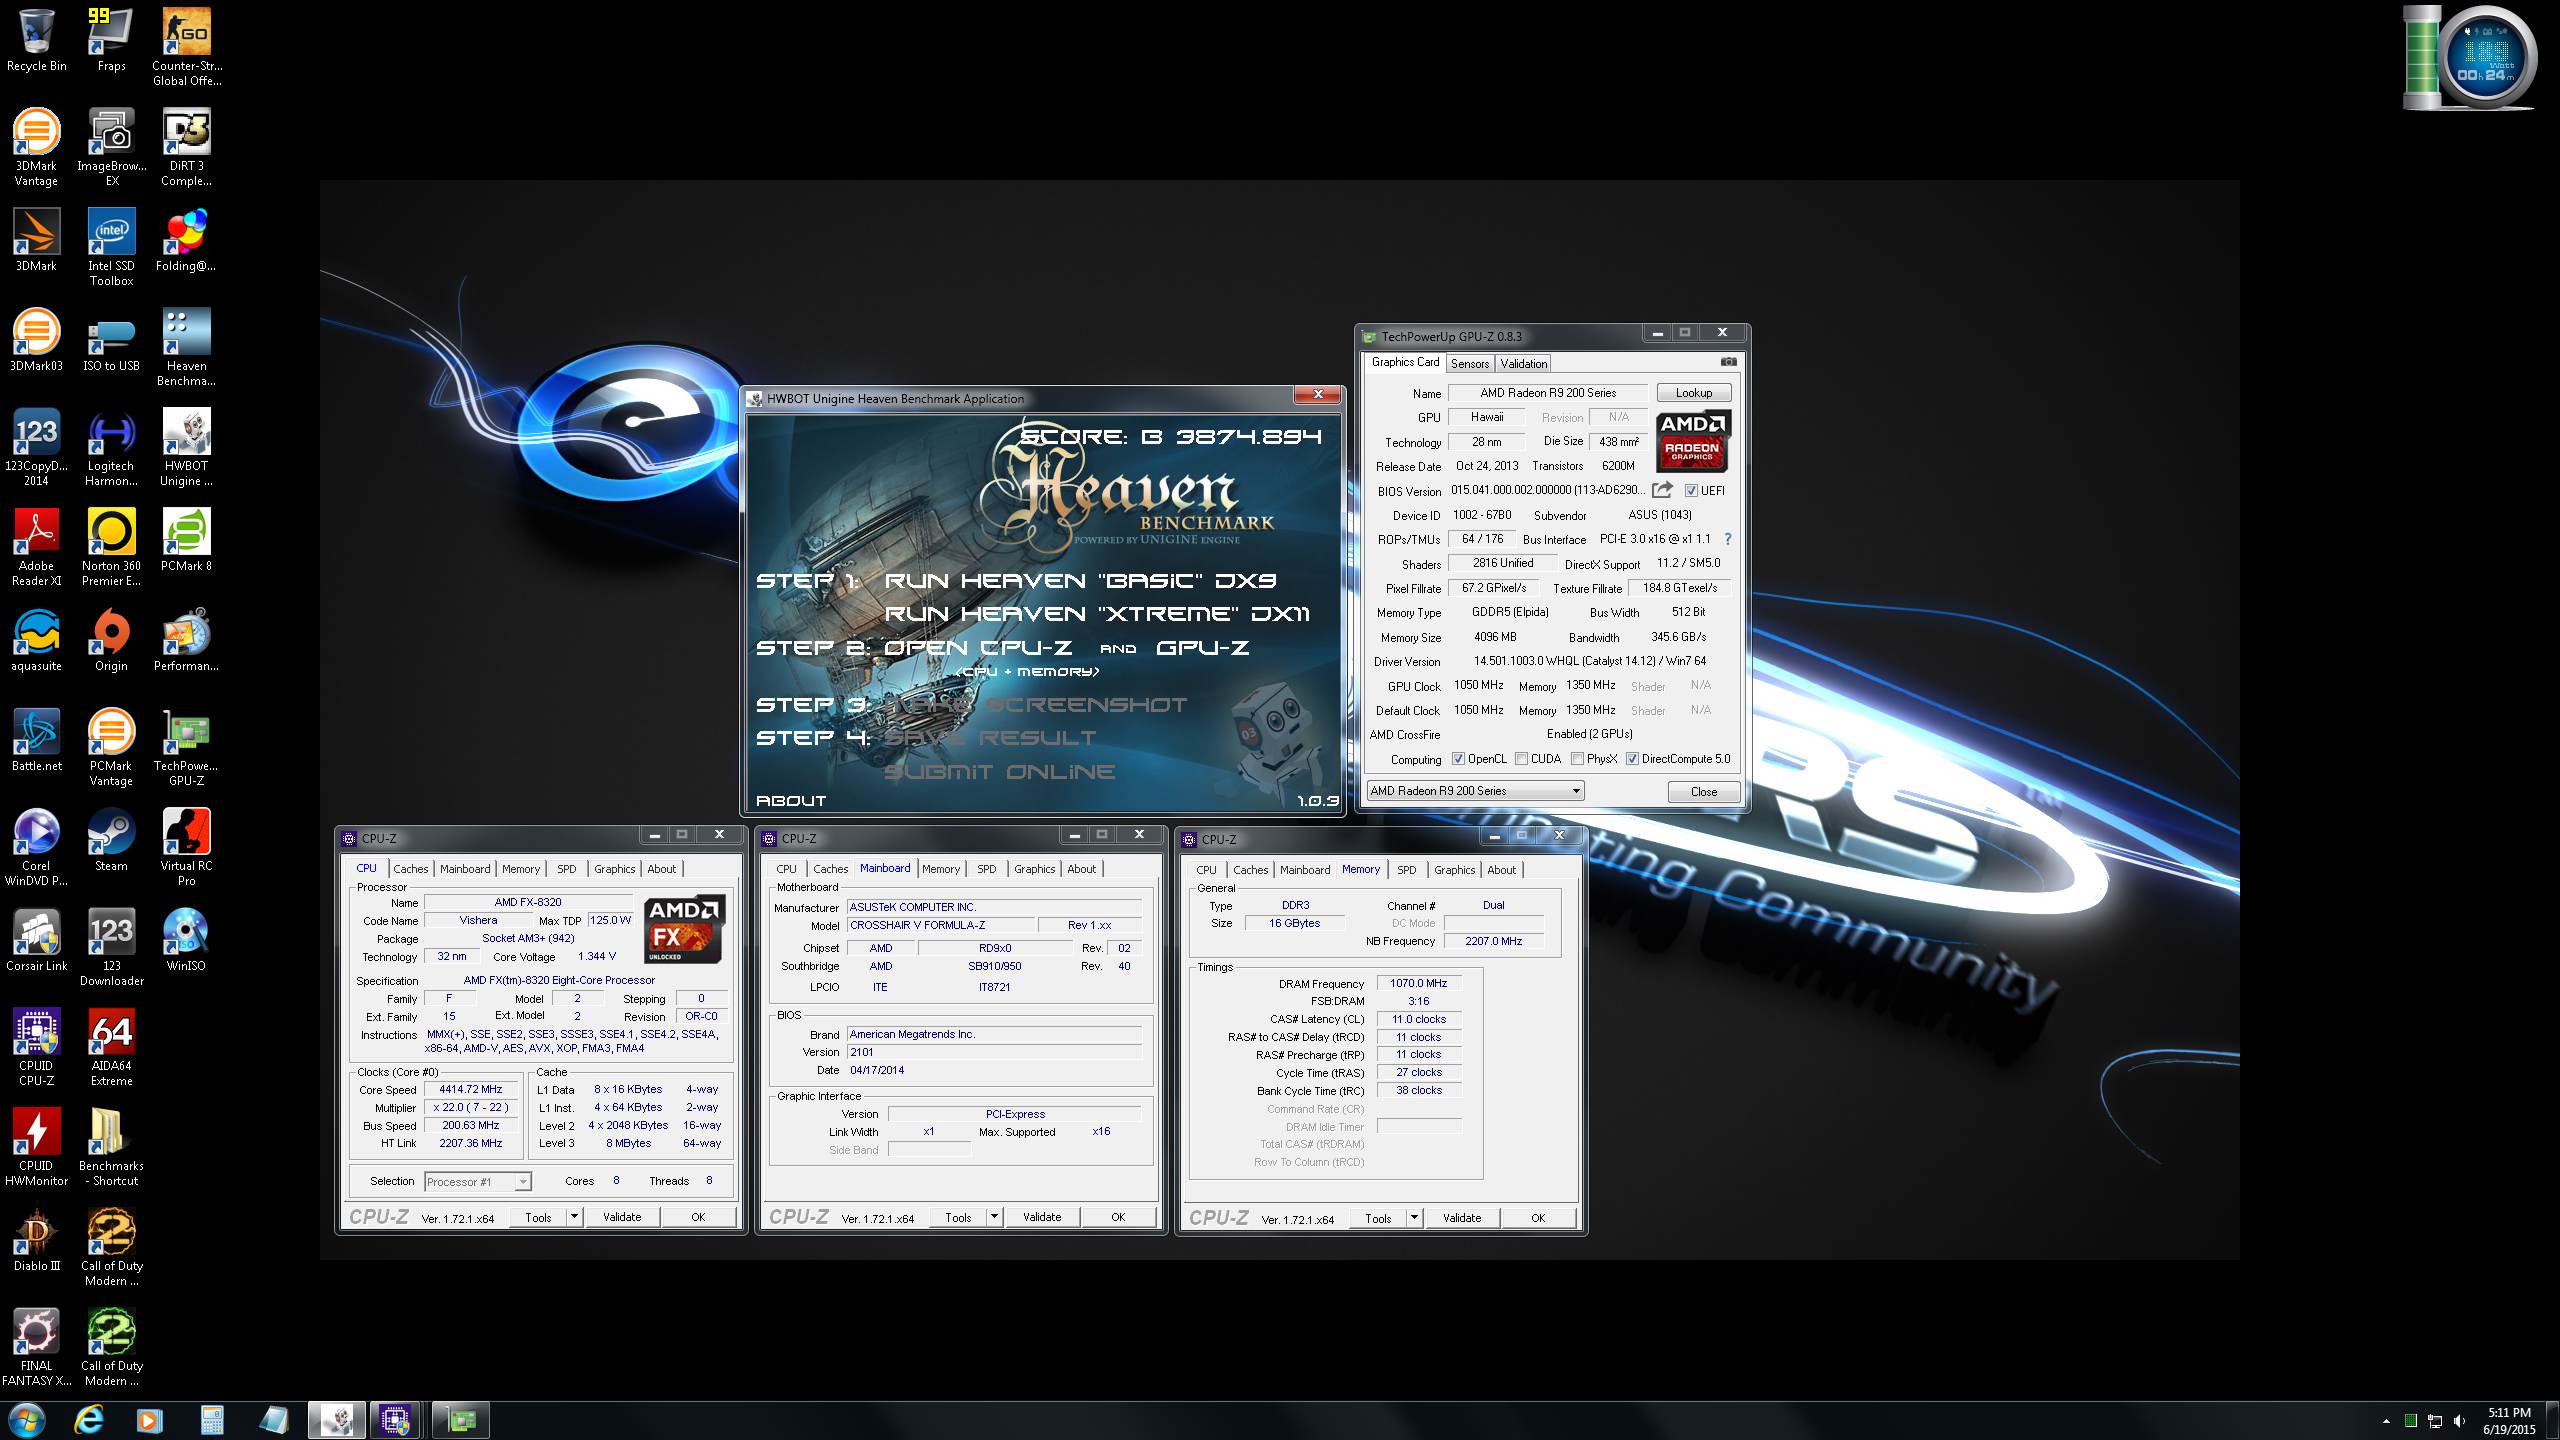Open 3DMark Vantage desktop icon
The height and width of the screenshot is (1440, 2560).
pyautogui.click(x=37, y=147)
